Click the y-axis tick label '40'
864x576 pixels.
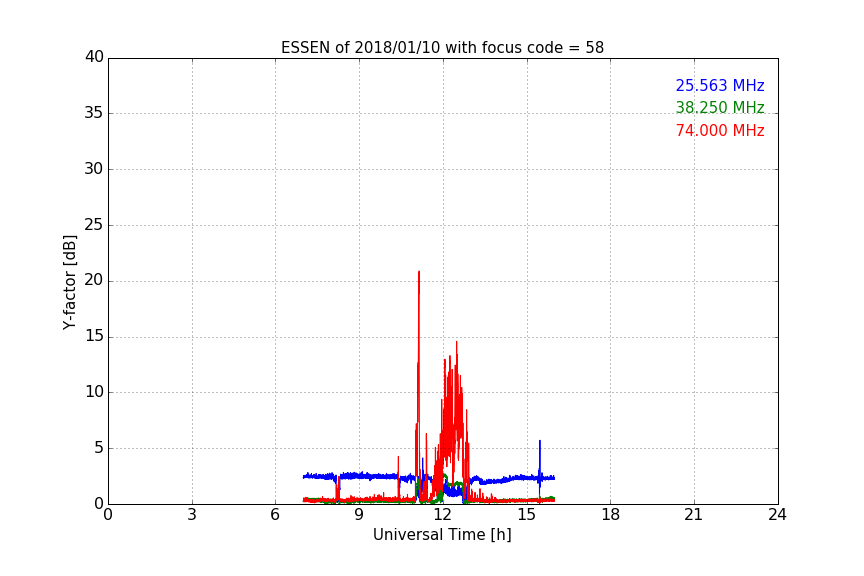[x=94, y=57]
